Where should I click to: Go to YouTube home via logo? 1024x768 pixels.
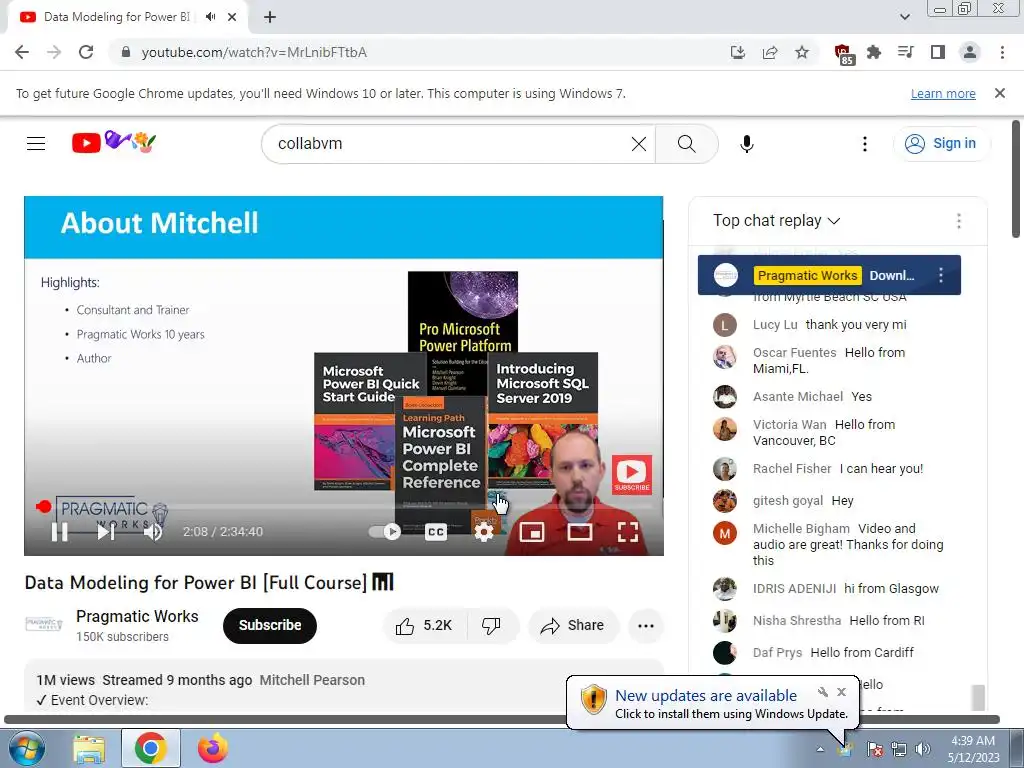coord(114,142)
